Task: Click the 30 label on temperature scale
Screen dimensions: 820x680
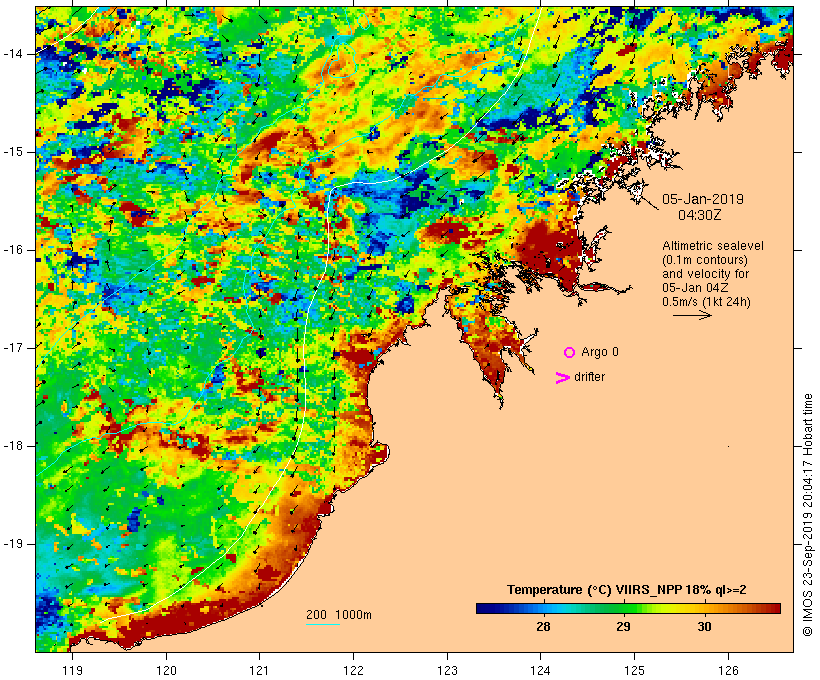Action: (x=704, y=627)
